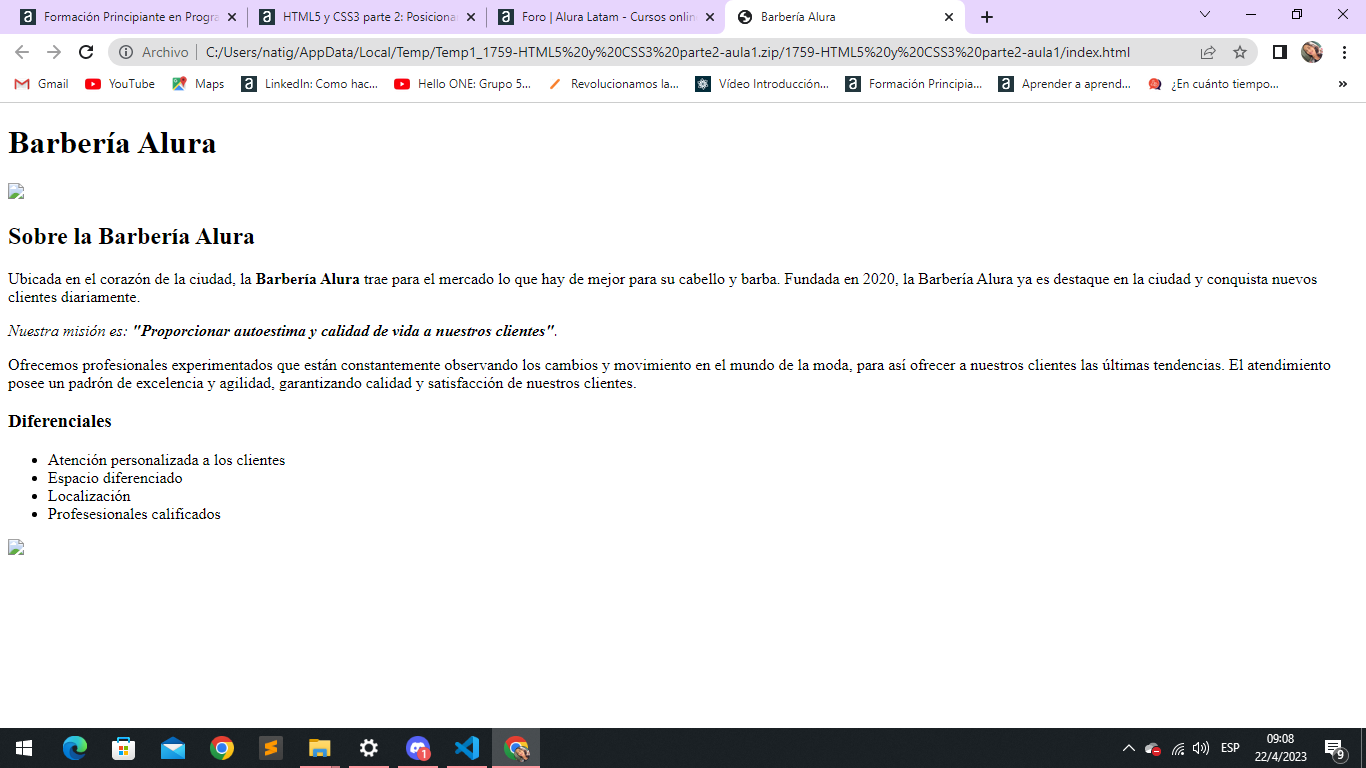Click the Sobre la Barbería Alura heading

(x=131, y=237)
